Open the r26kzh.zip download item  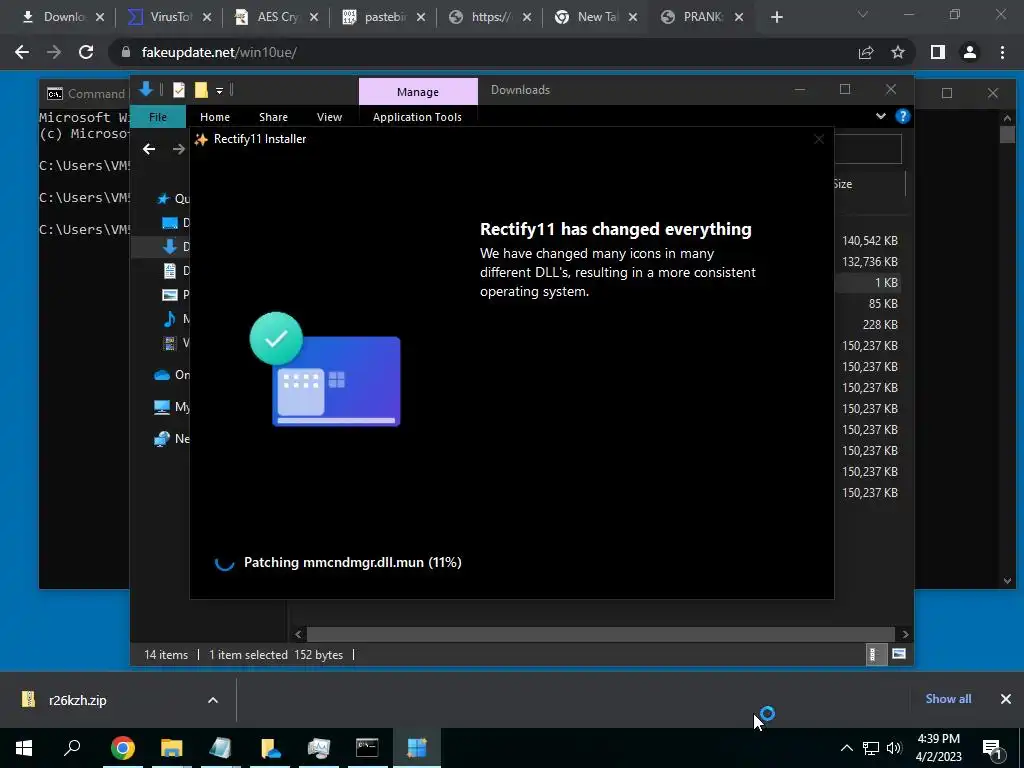(78, 701)
